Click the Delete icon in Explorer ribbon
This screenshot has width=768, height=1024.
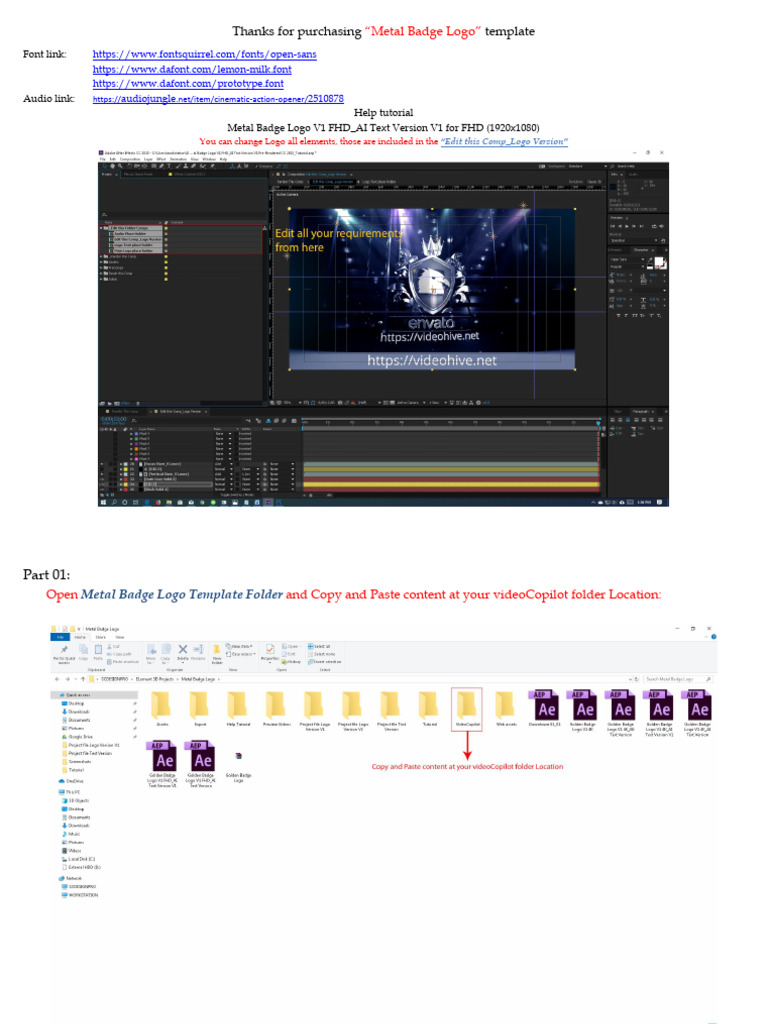182,652
